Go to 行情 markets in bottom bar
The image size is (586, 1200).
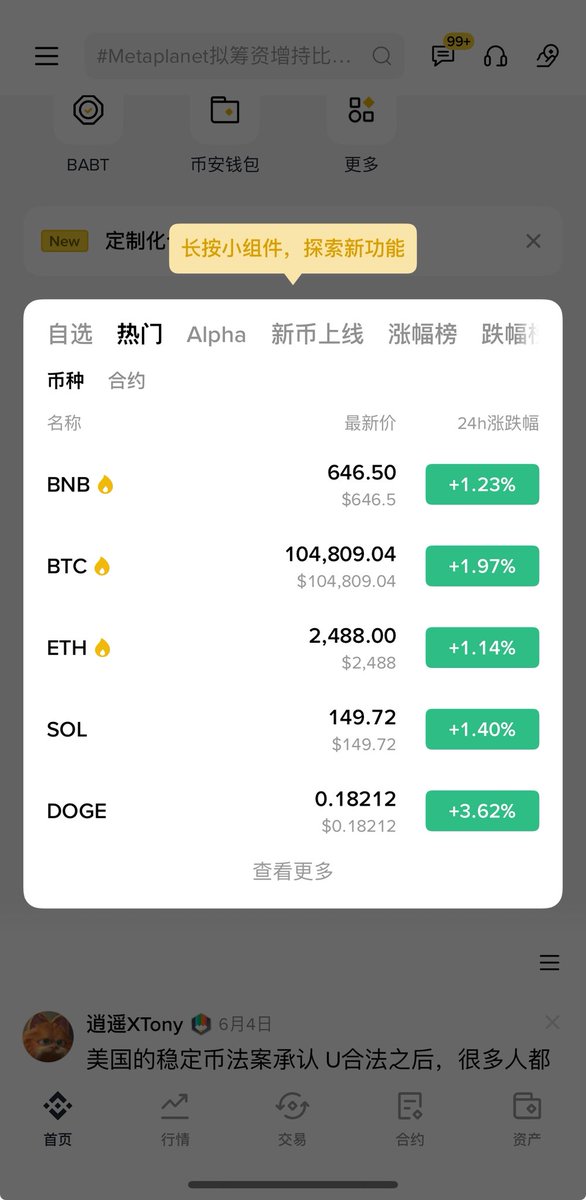point(175,1119)
